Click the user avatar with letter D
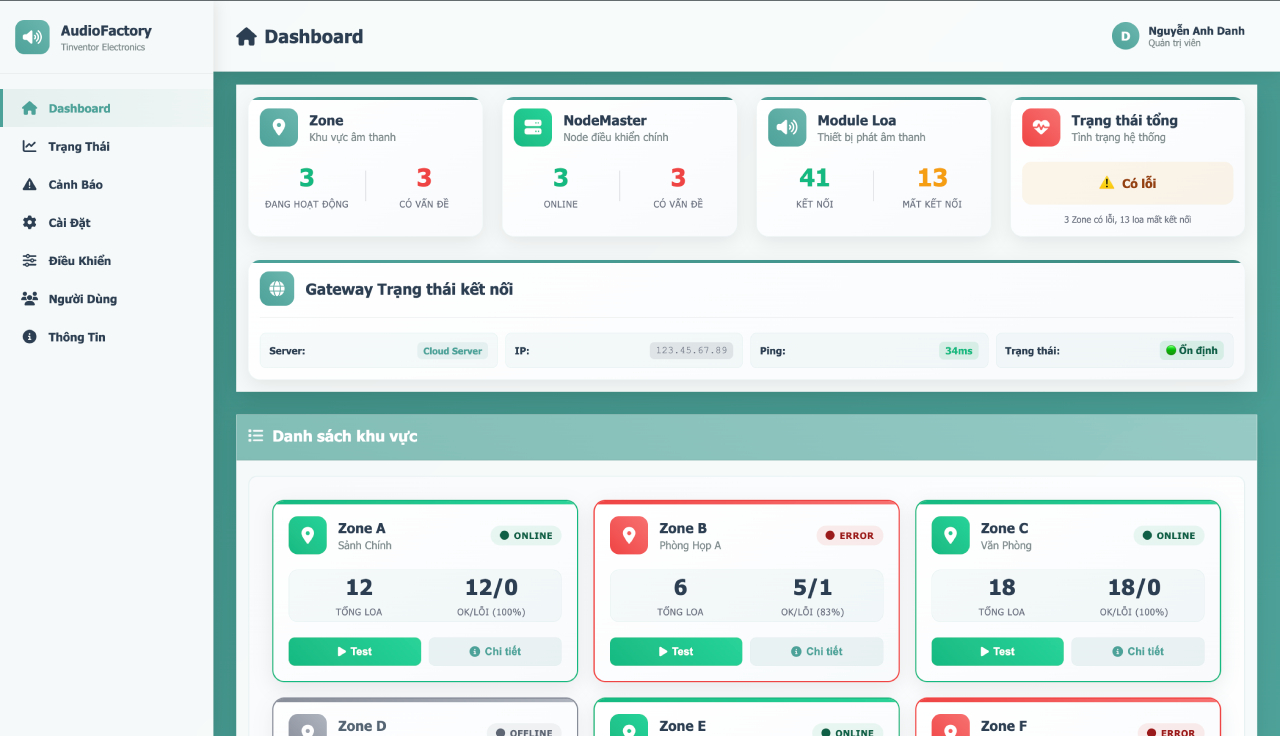 pyautogui.click(x=1125, y=36)
